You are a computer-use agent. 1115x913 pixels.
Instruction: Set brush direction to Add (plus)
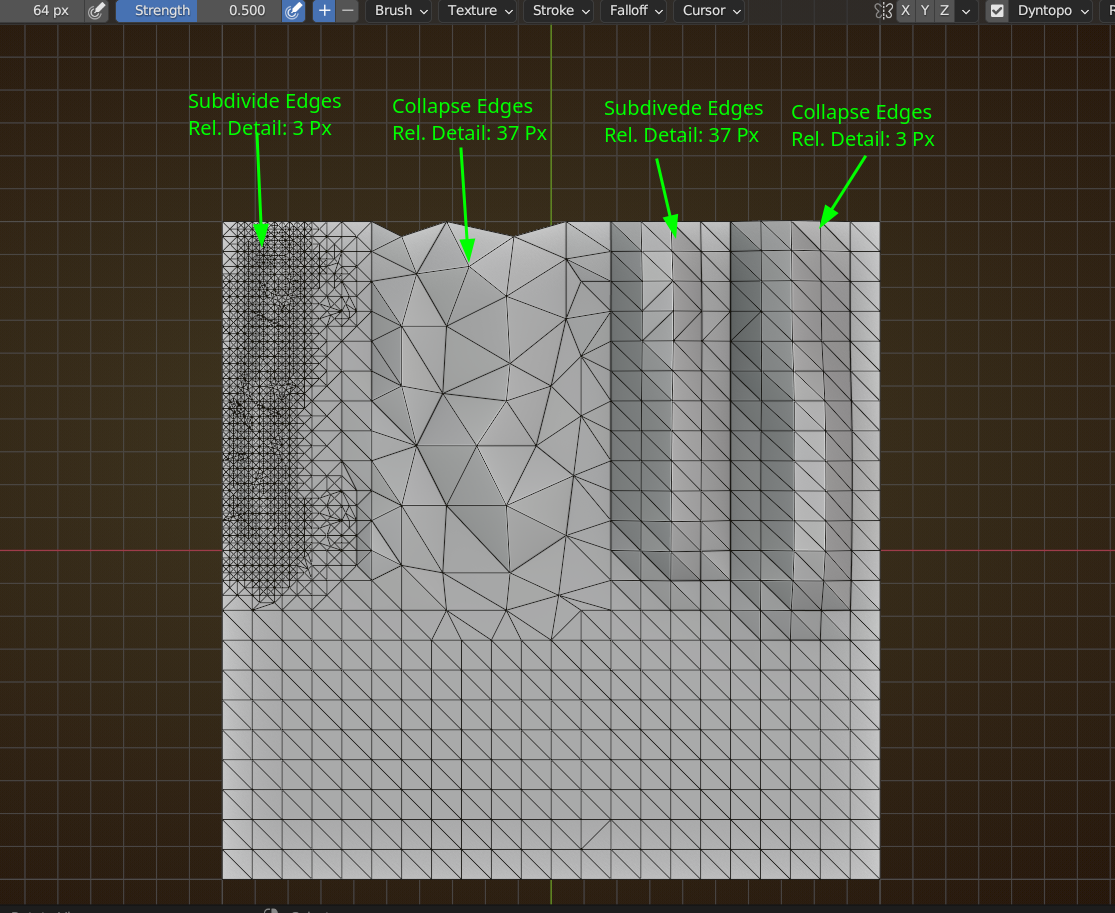(324, 11)
